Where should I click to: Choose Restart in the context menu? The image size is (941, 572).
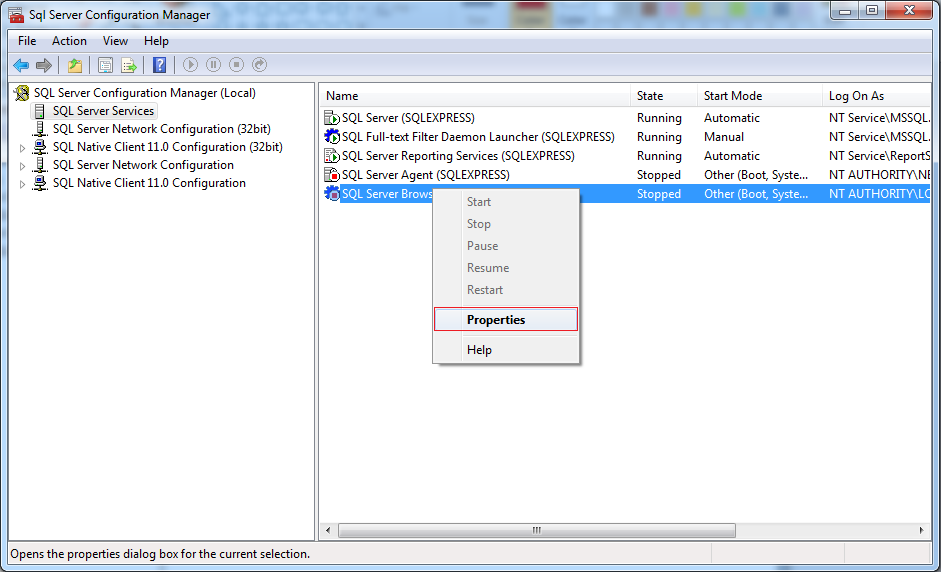click(506, 290)
